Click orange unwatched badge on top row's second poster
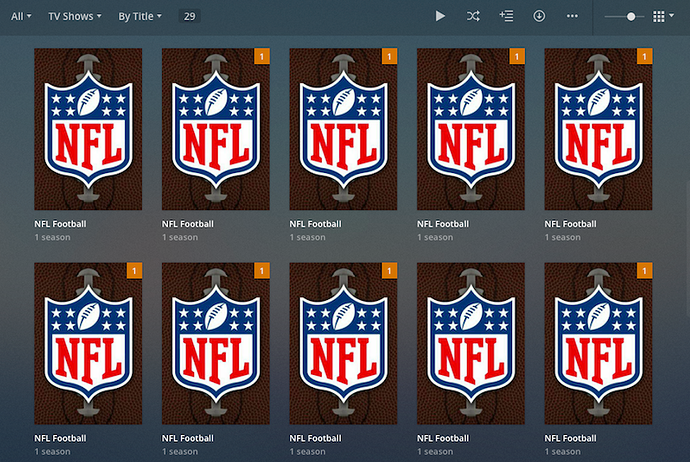Image resolution: width=690 pixels, height=462 pixels. point(262,56)
